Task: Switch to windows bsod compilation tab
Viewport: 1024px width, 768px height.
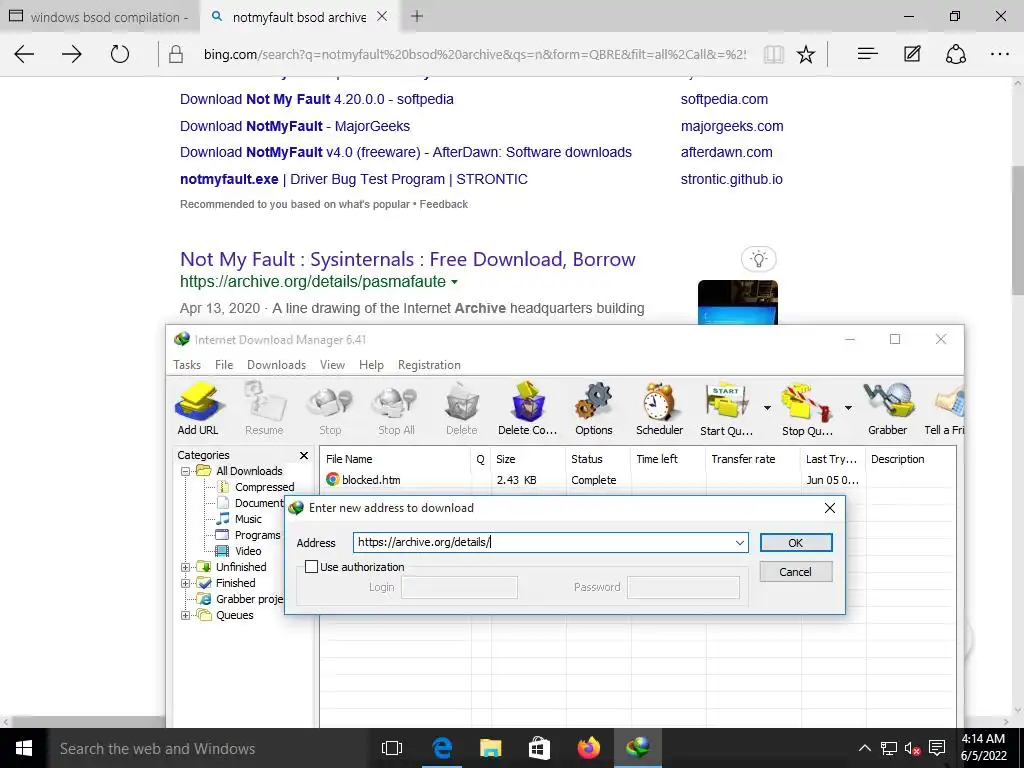Action: click(x=98, y=17)
